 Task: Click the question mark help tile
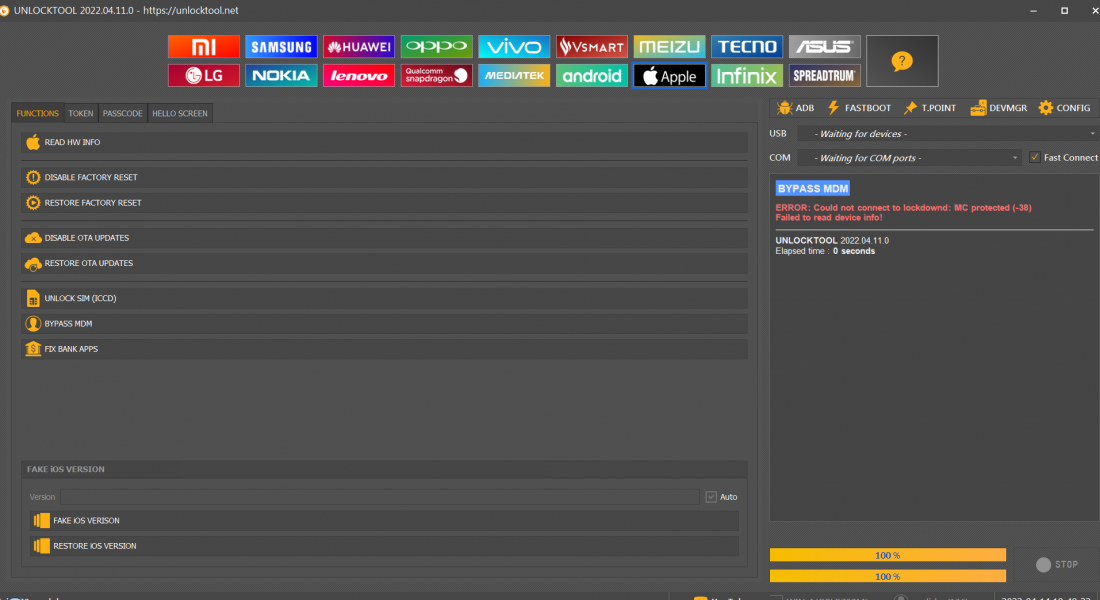pyautogui.click(x=902, y=61)
